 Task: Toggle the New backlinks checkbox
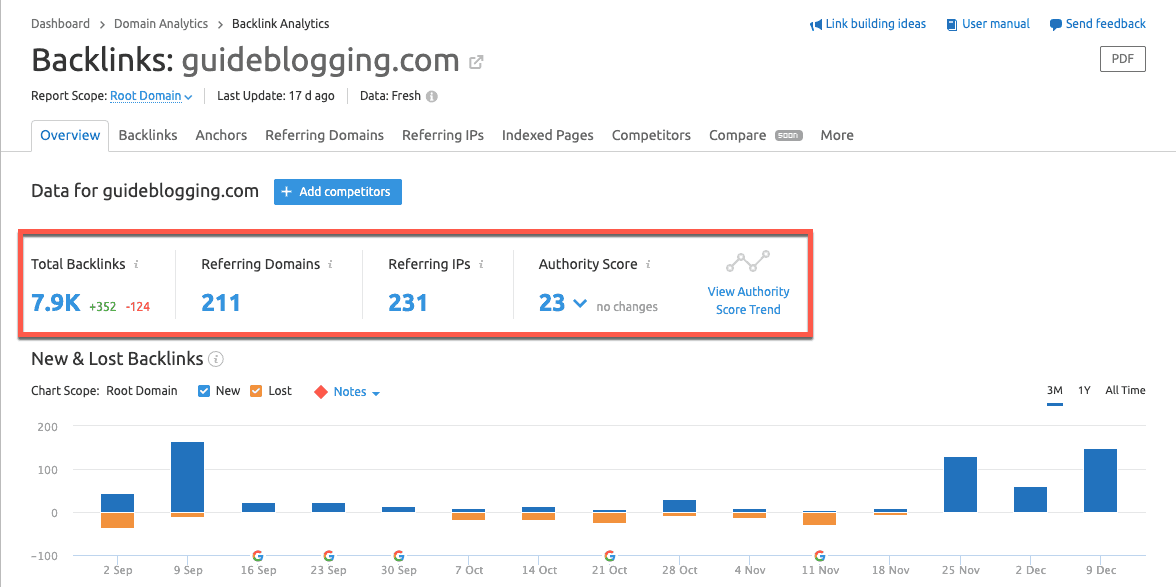(x=204, y=391)
